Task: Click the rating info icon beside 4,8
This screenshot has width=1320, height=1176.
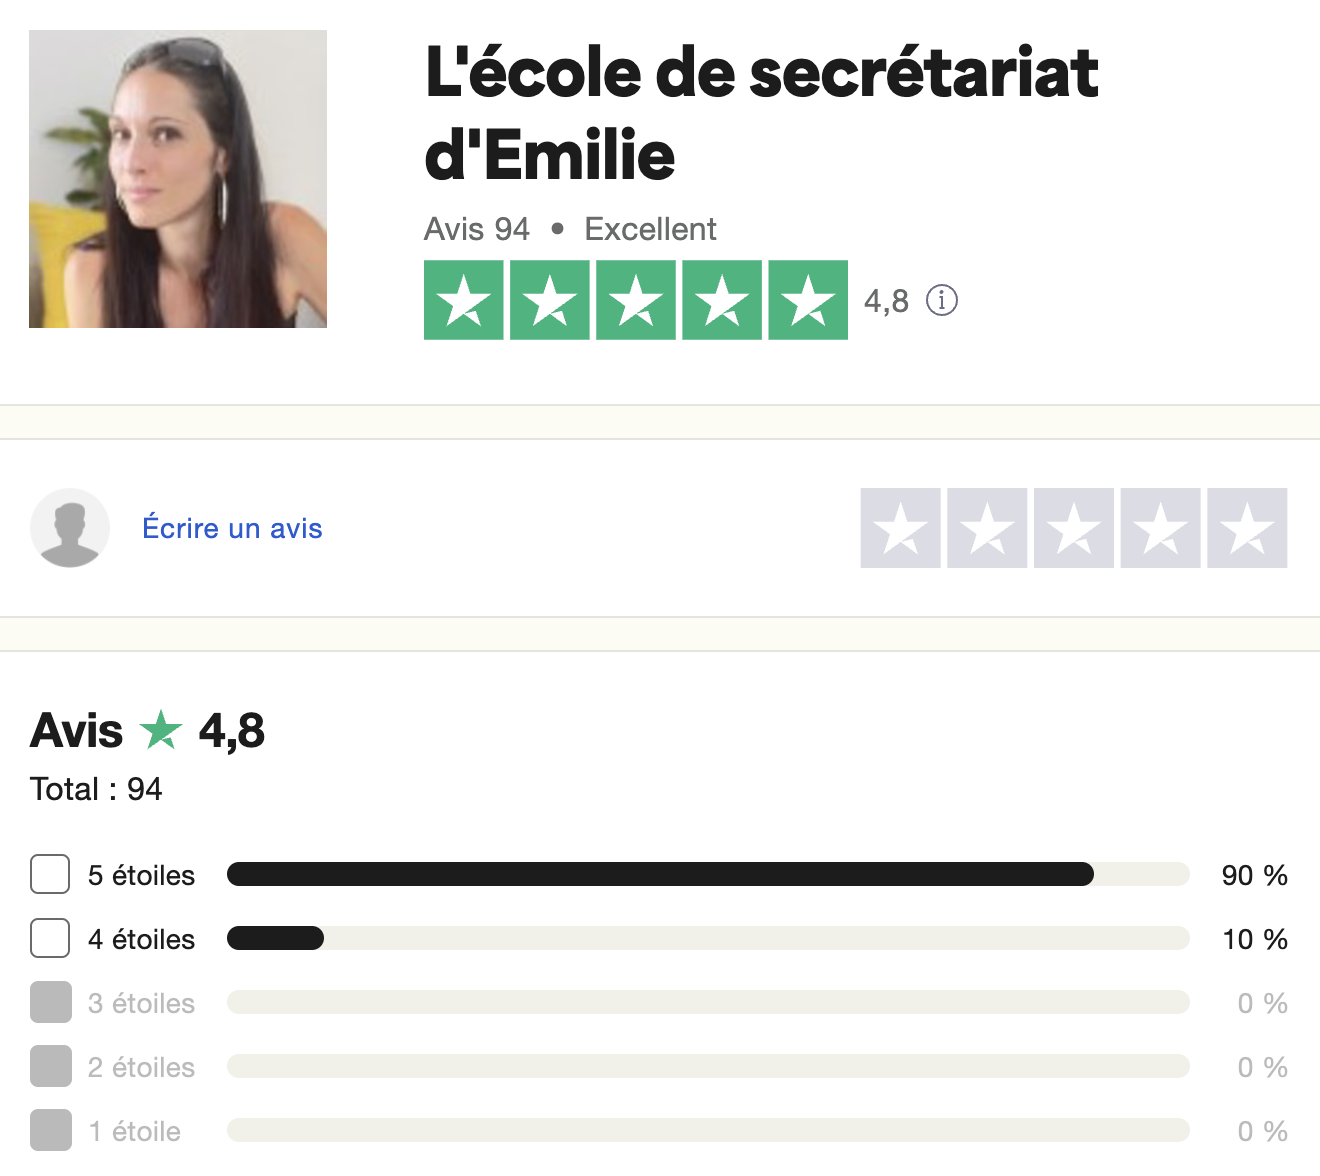Action: 941,300
